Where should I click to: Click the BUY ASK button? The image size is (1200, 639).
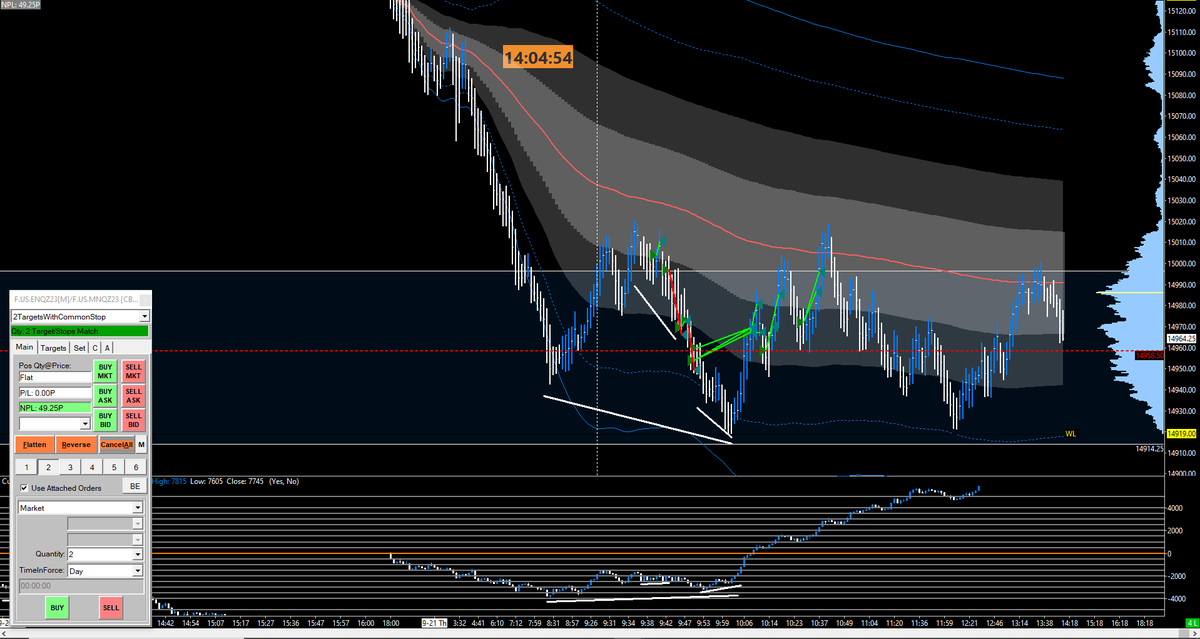coord(105,396)
